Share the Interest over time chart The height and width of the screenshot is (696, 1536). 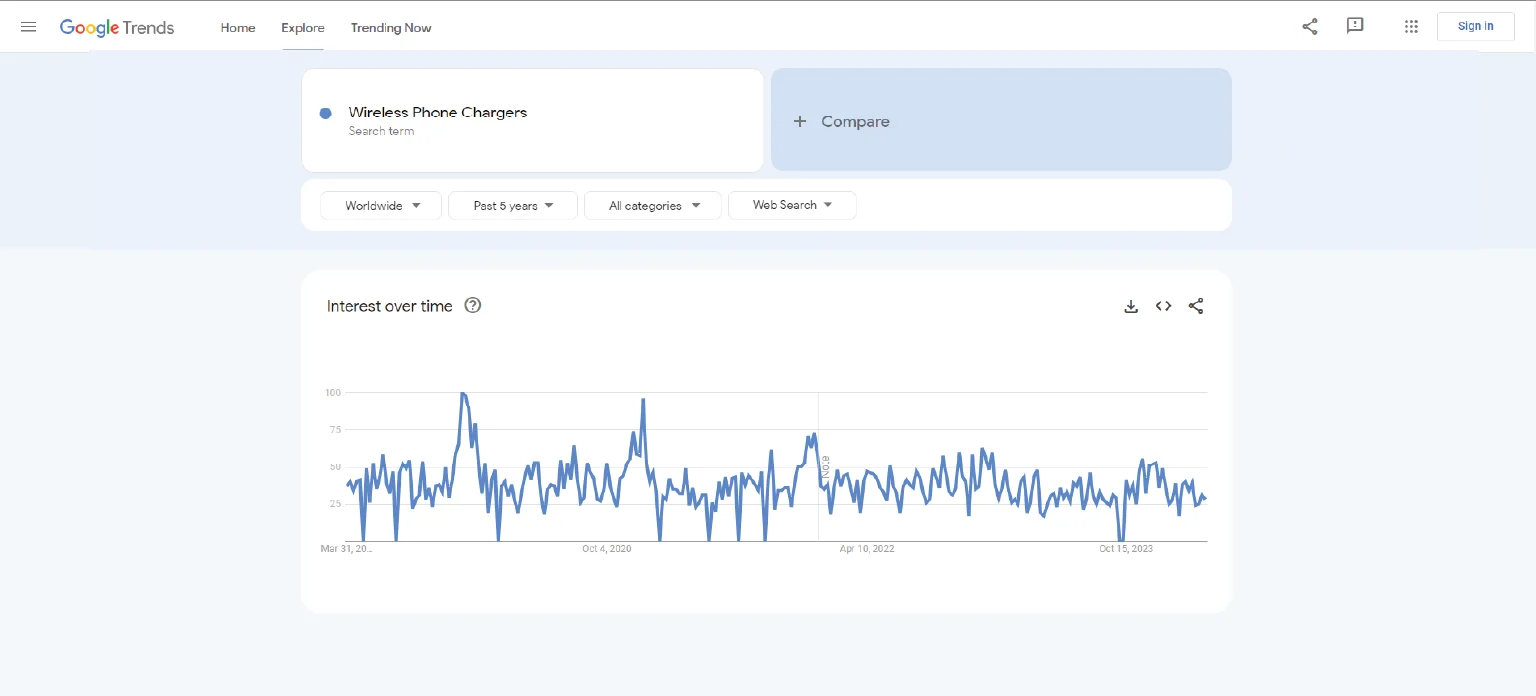1196,306
